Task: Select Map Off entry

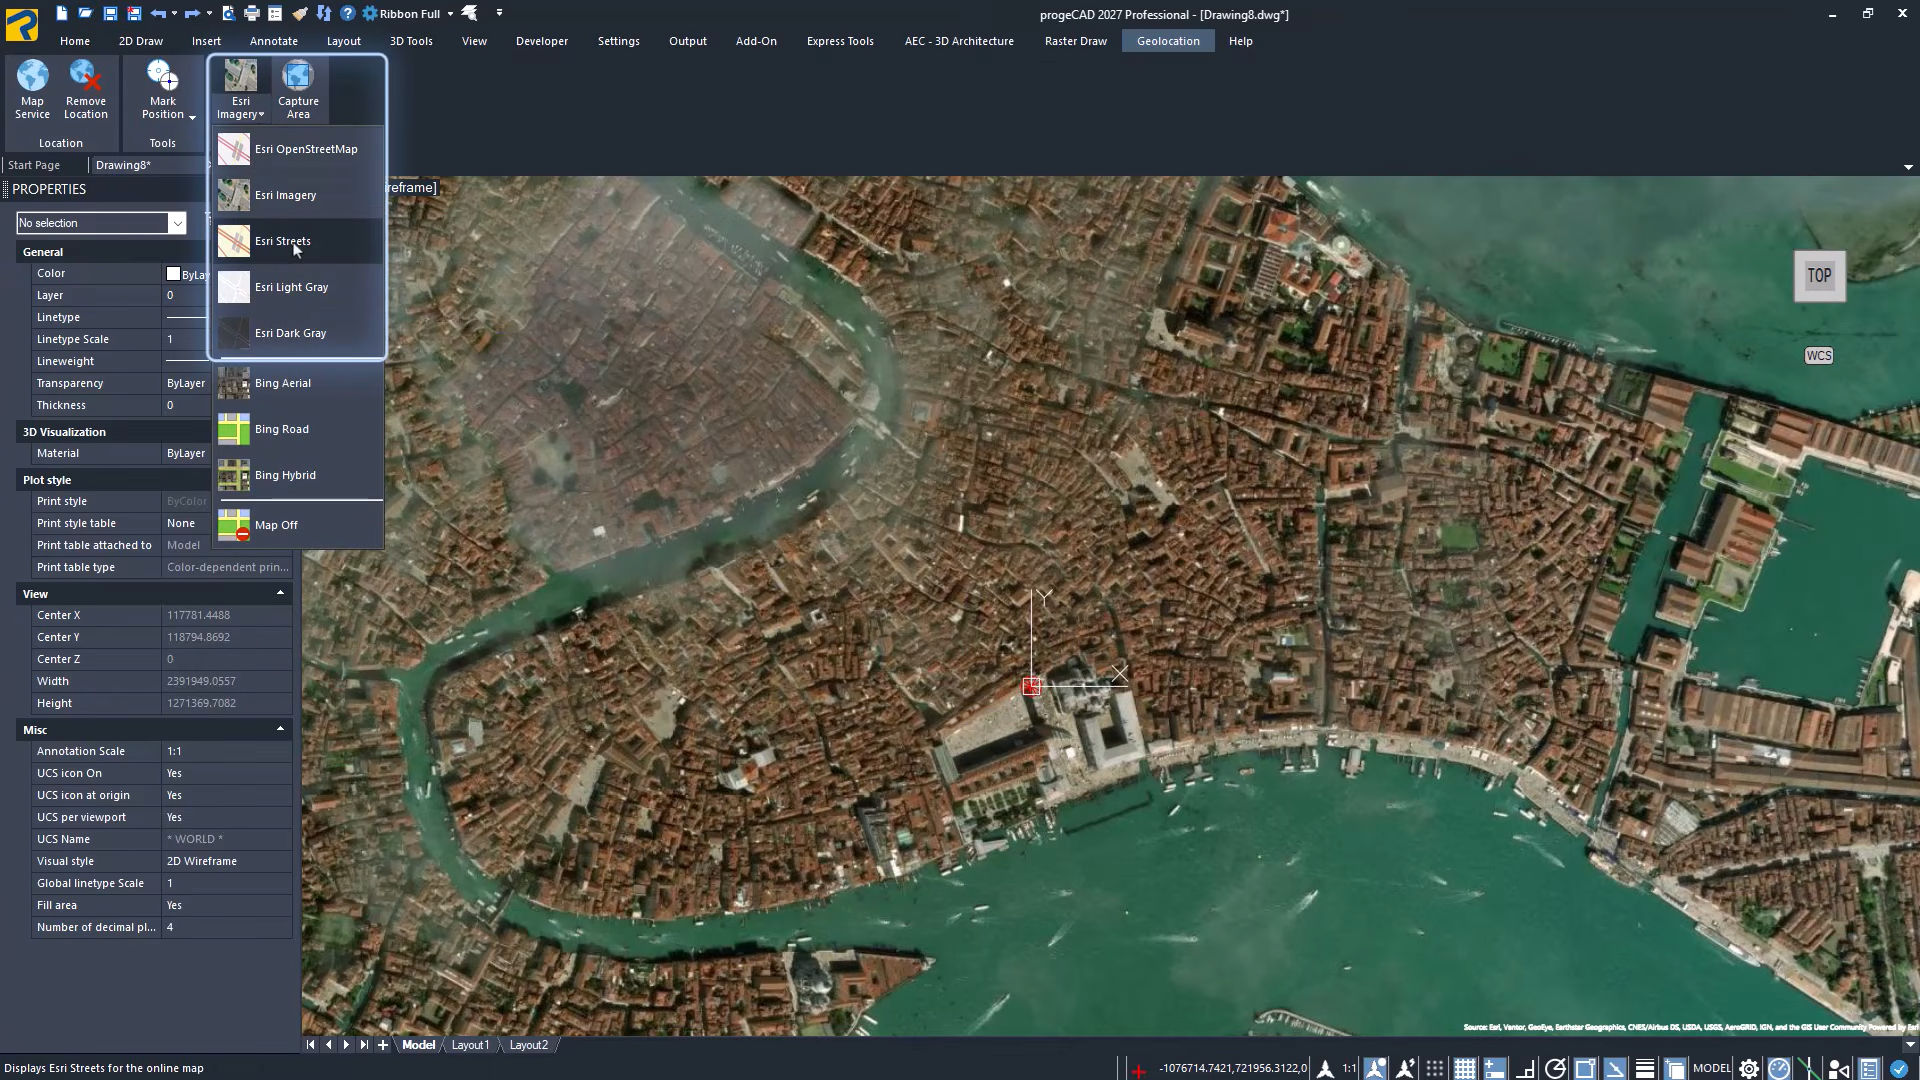Action: [298, 525]
